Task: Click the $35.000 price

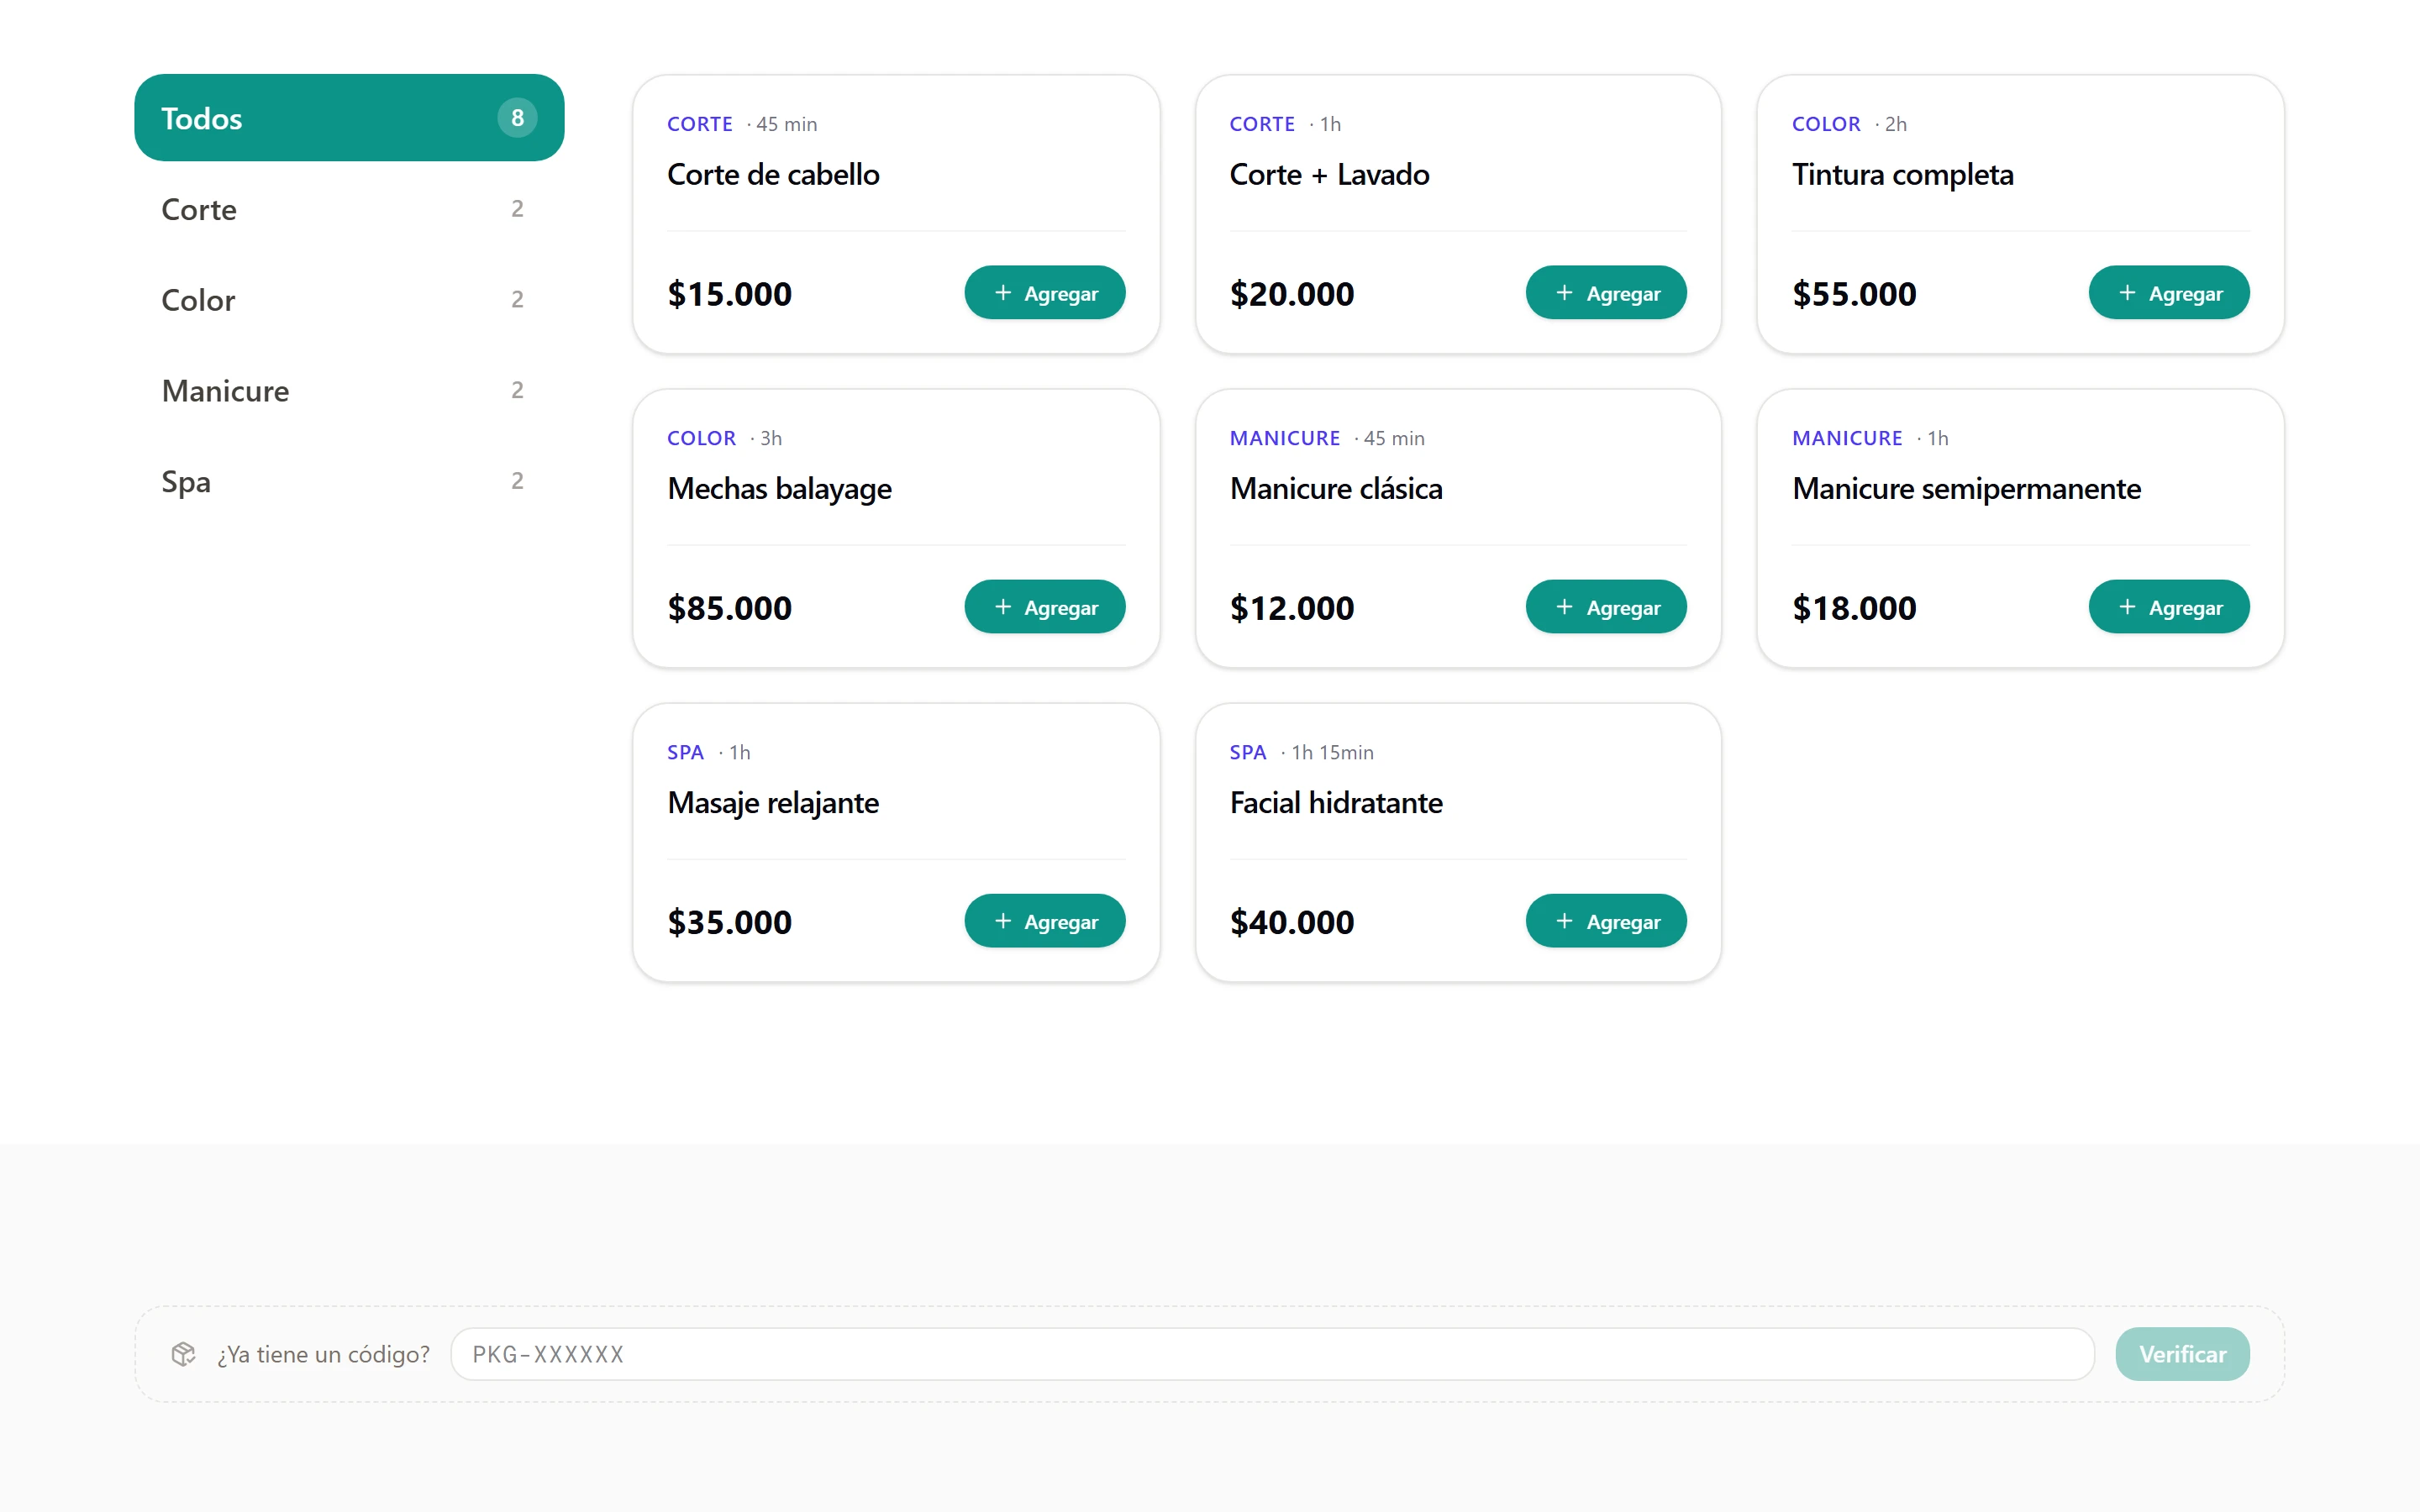Action: (729, 922)
